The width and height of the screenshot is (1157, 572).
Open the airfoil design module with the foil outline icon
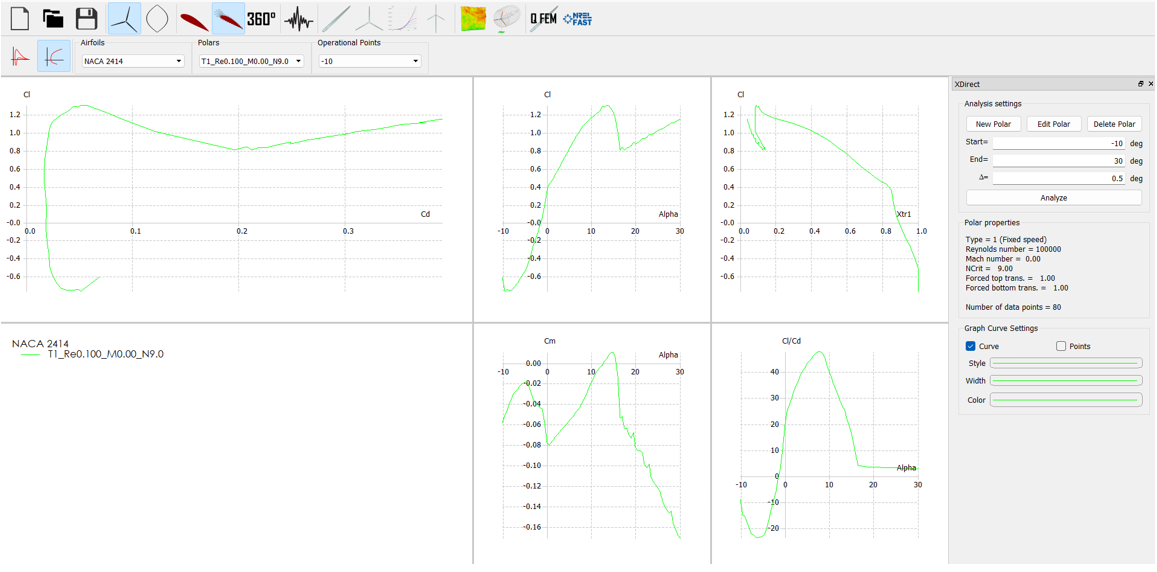157,18
